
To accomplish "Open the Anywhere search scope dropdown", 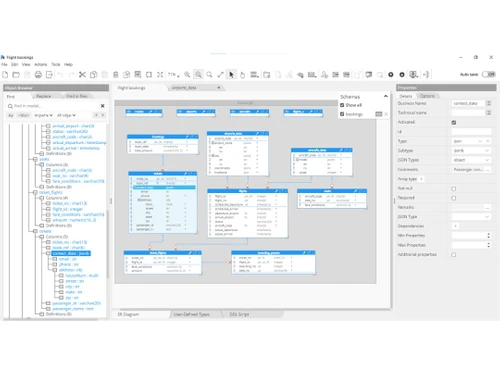I will pos(43,115).
